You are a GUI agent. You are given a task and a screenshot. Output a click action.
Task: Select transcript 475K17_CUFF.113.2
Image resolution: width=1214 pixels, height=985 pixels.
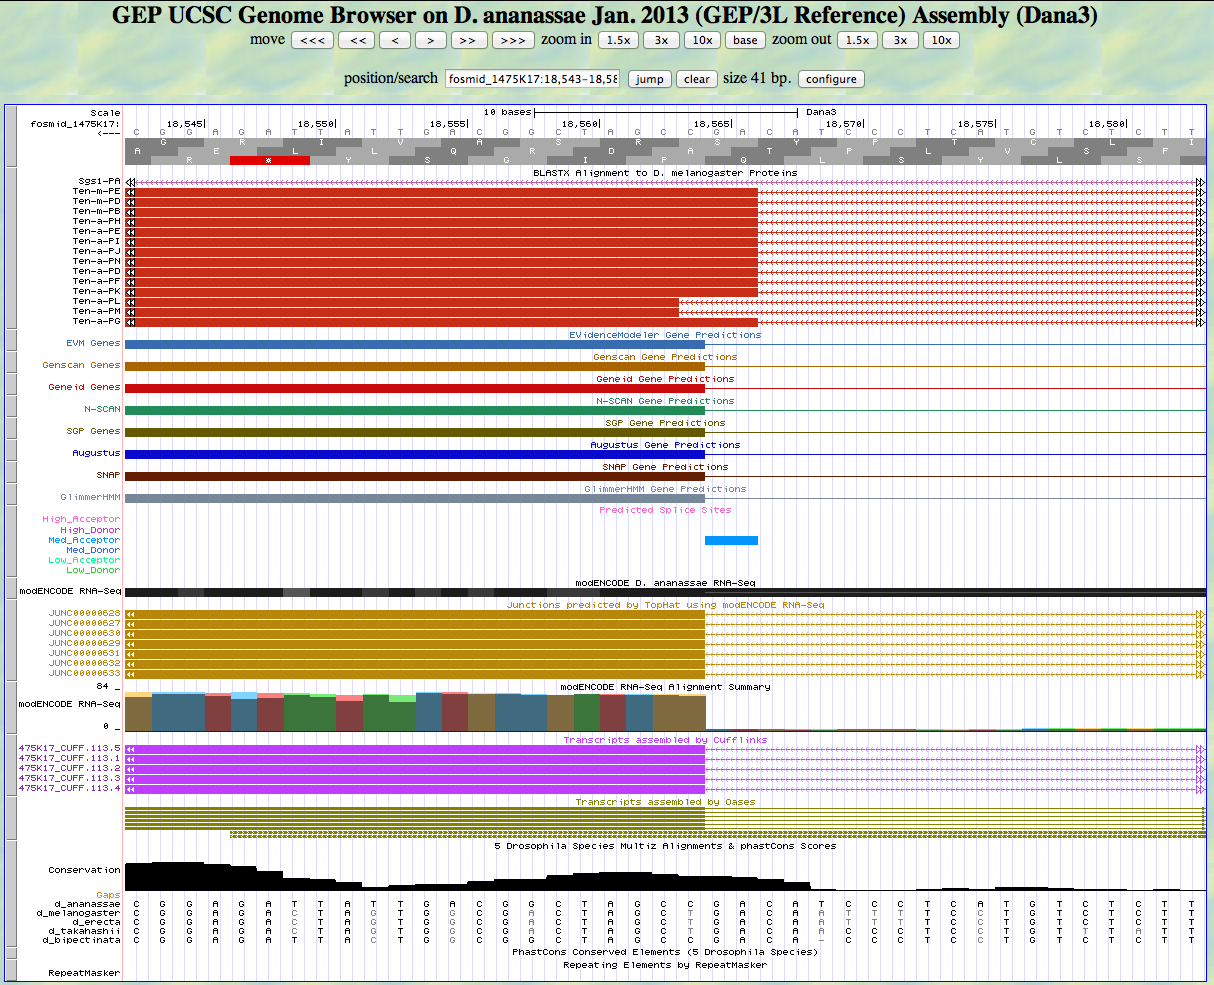69,768
